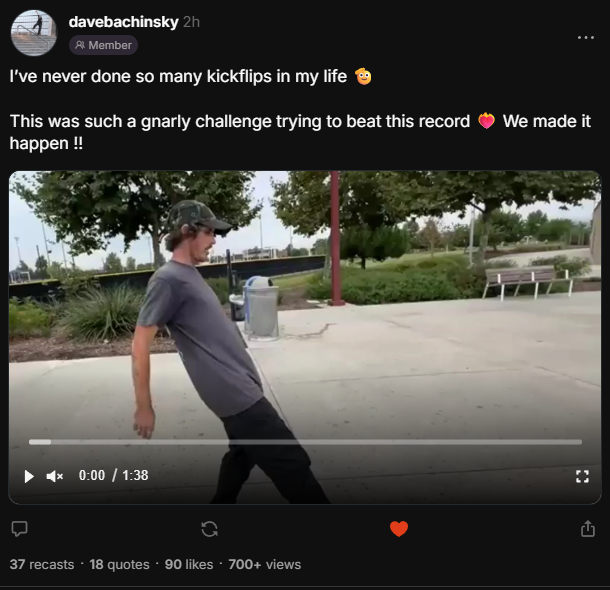
Task: Enter fullscreen video mode
Action: 582,476
